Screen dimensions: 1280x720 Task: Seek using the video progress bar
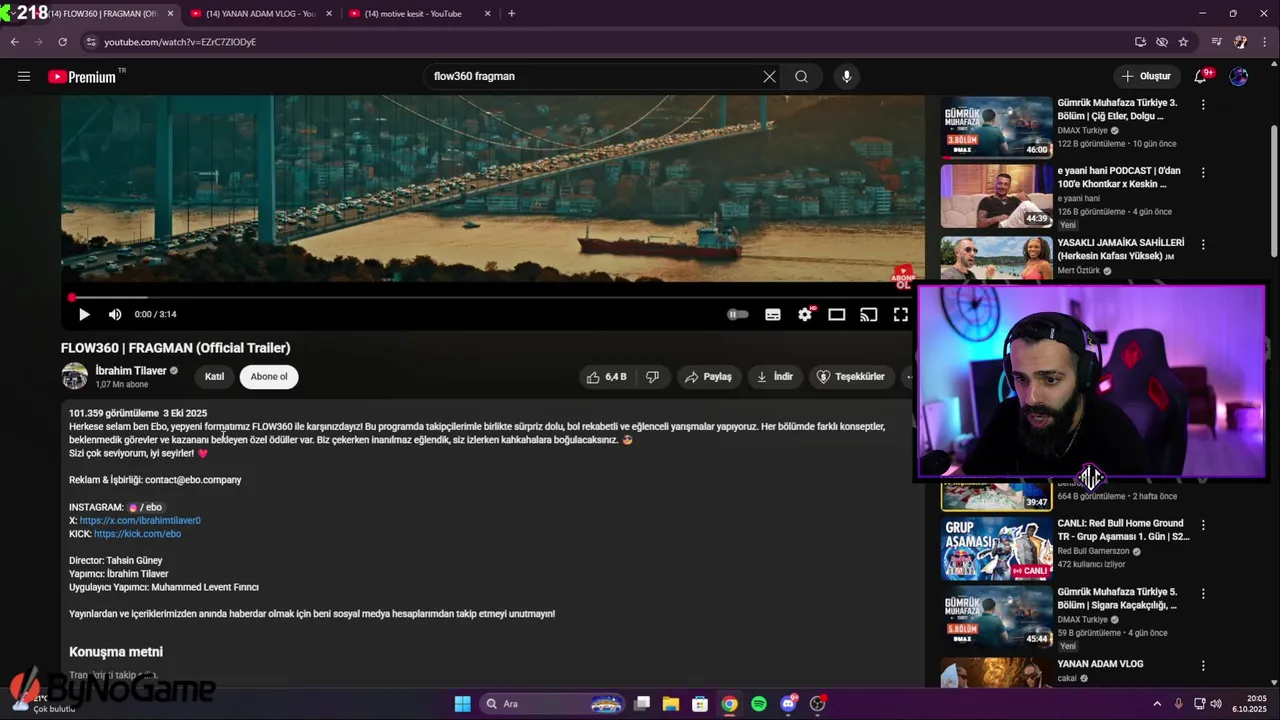pyautogui.click(x=489, y=297)
